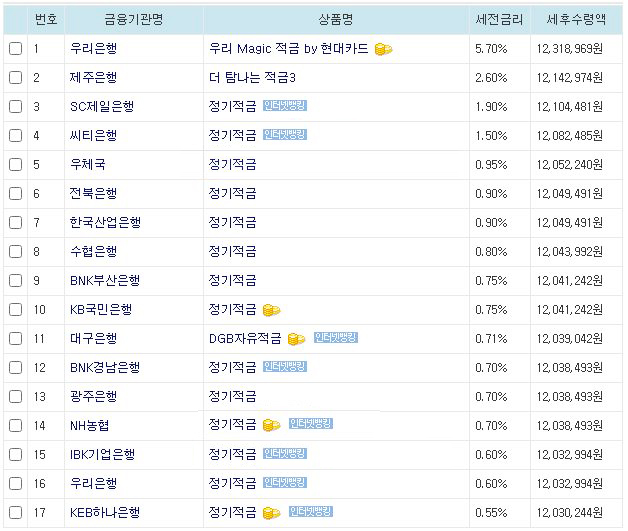This screenshot has height=531, width=628.
Task: Click 인터넷뱅킹 badge in IBK기업은행 row
Action: tap(285, 453)
